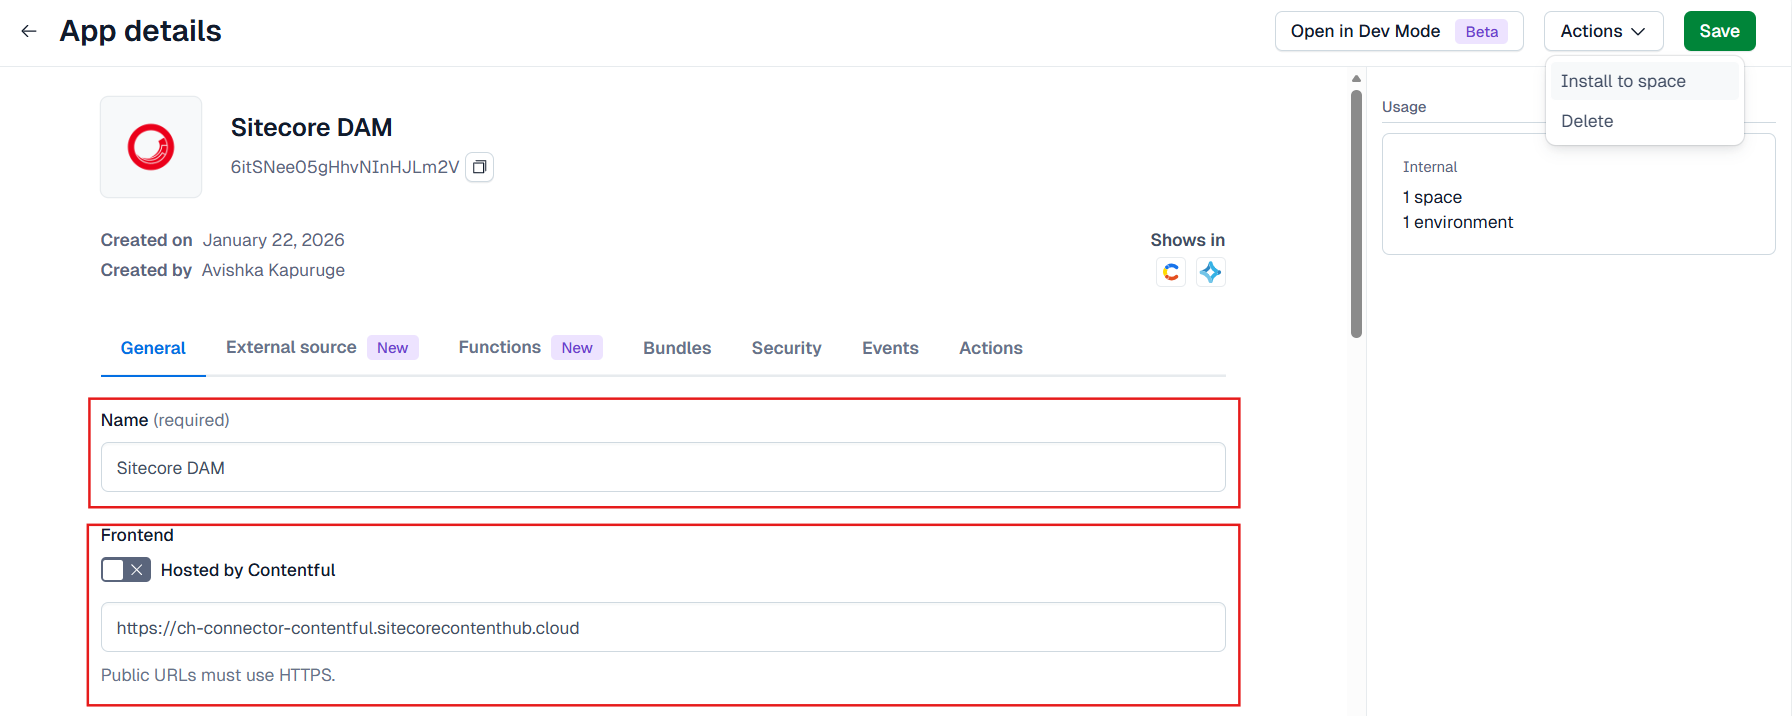
Task: Switch to the General tab
Action: 153,348
